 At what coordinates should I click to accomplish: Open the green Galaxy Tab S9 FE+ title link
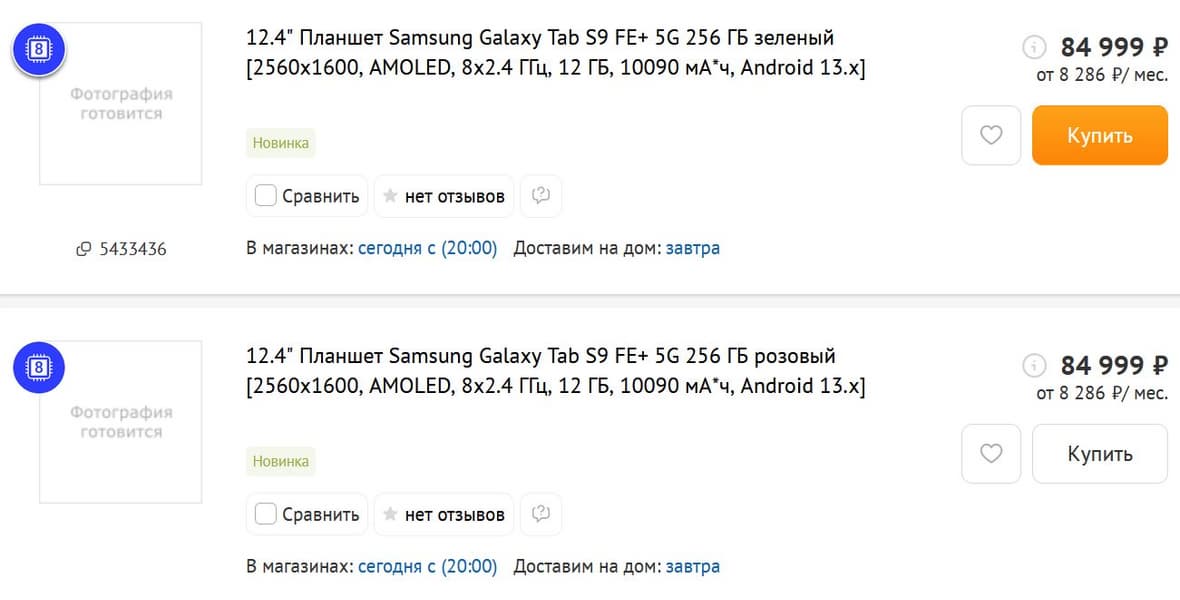coord(540,38)
